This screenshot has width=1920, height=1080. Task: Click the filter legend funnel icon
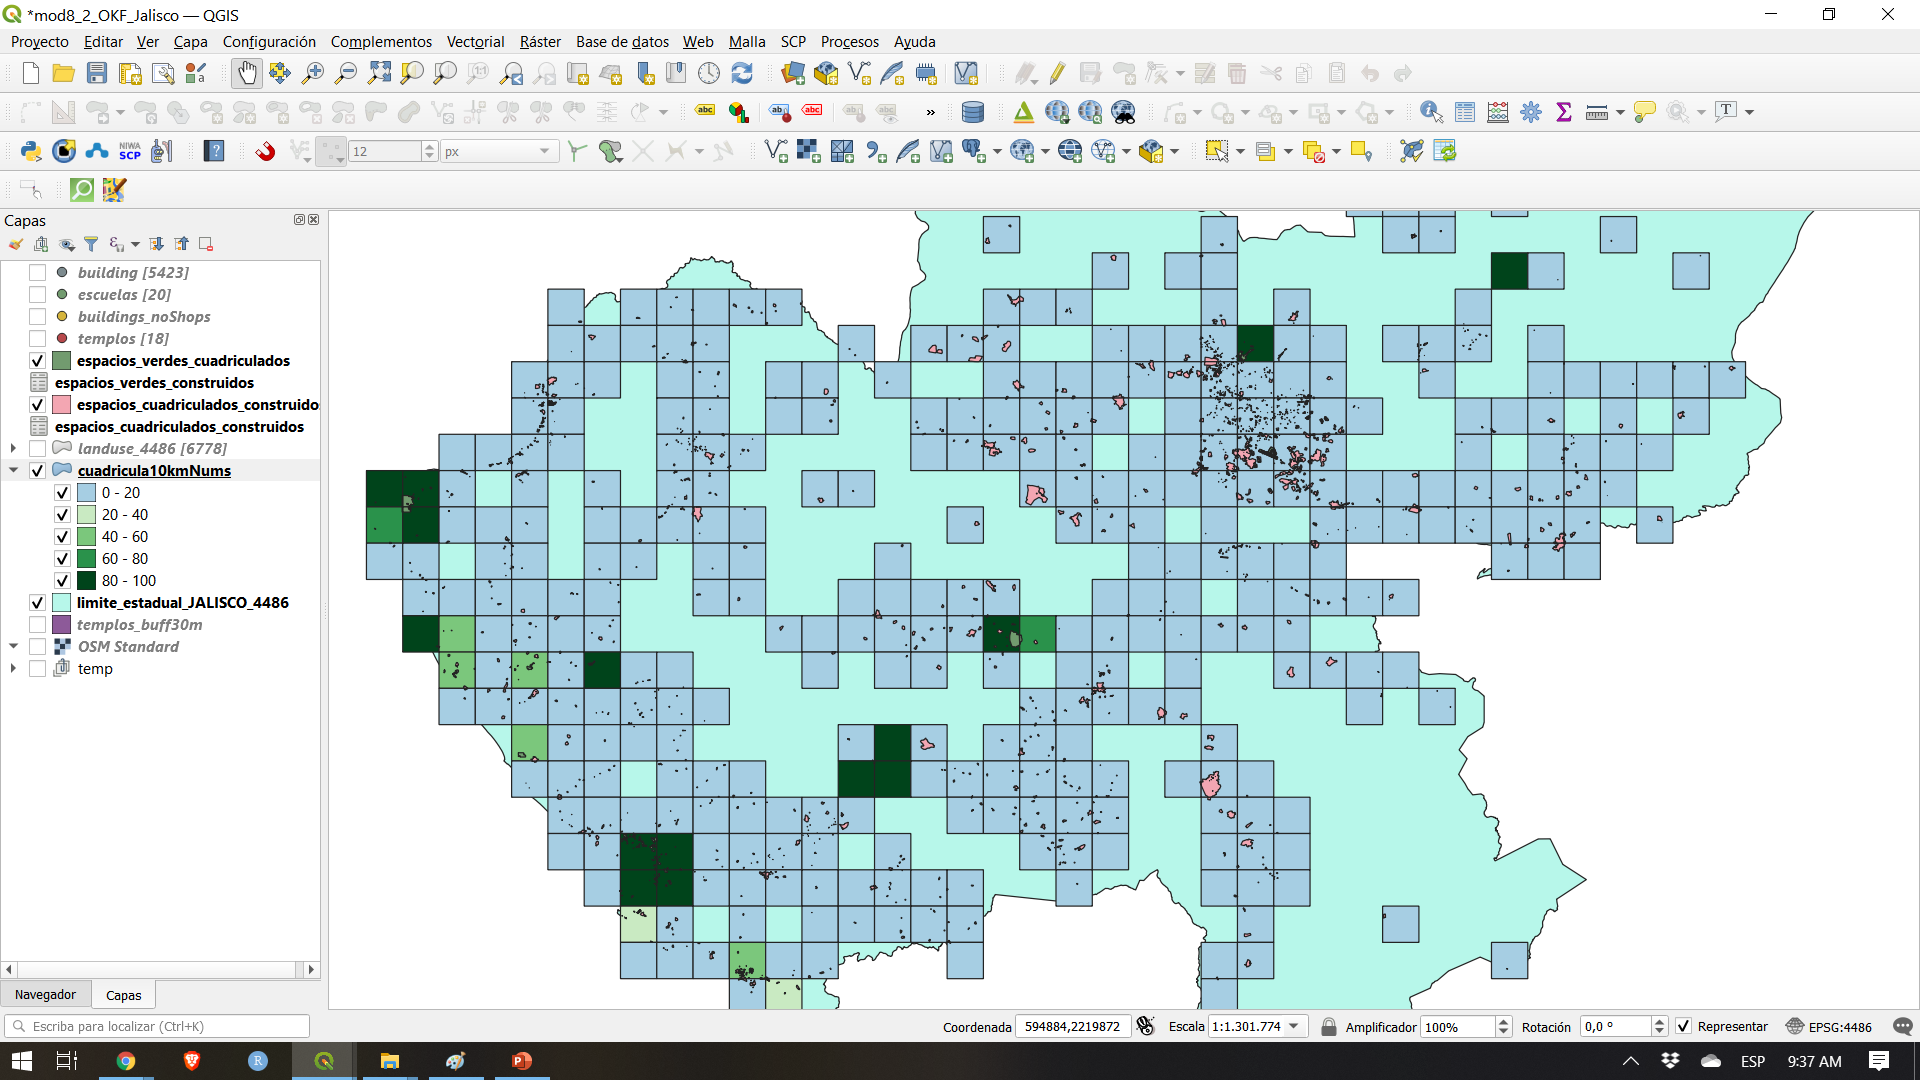pos(91,244)
